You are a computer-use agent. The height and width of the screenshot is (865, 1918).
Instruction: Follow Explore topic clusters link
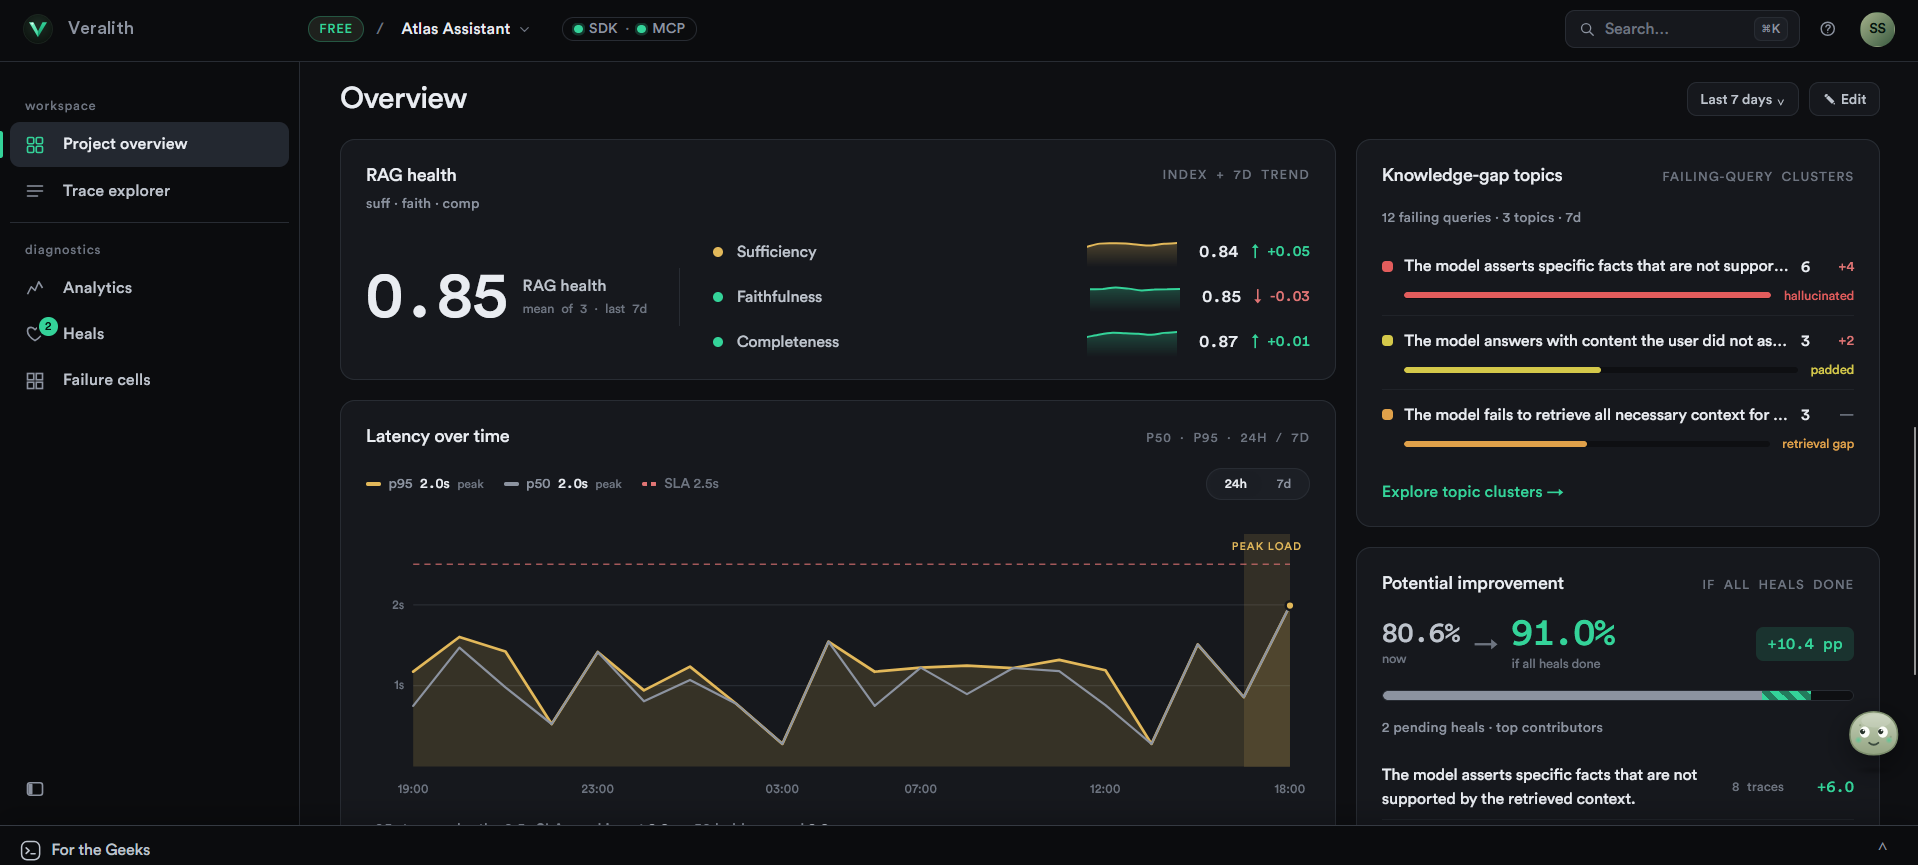pos(1472,492)
